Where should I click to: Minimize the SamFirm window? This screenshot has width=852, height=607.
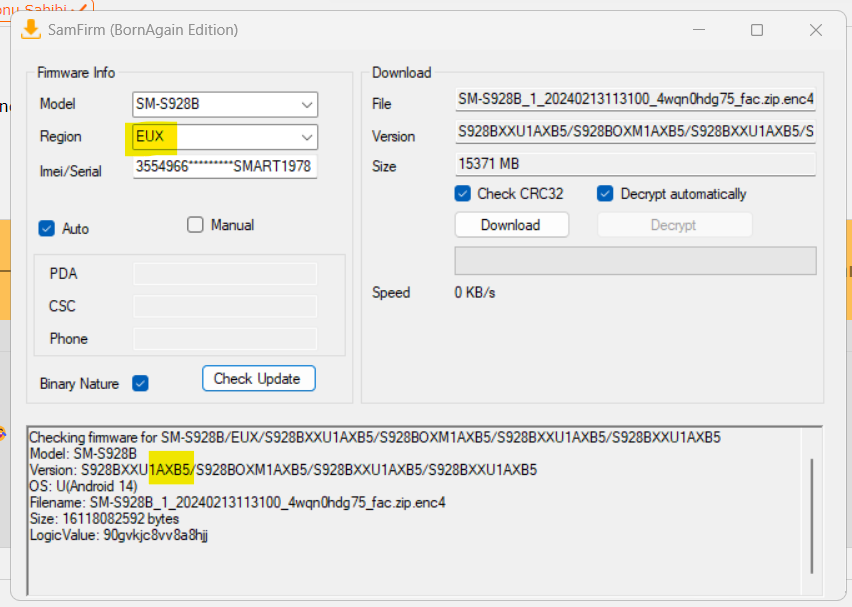(x=699, y=30)
